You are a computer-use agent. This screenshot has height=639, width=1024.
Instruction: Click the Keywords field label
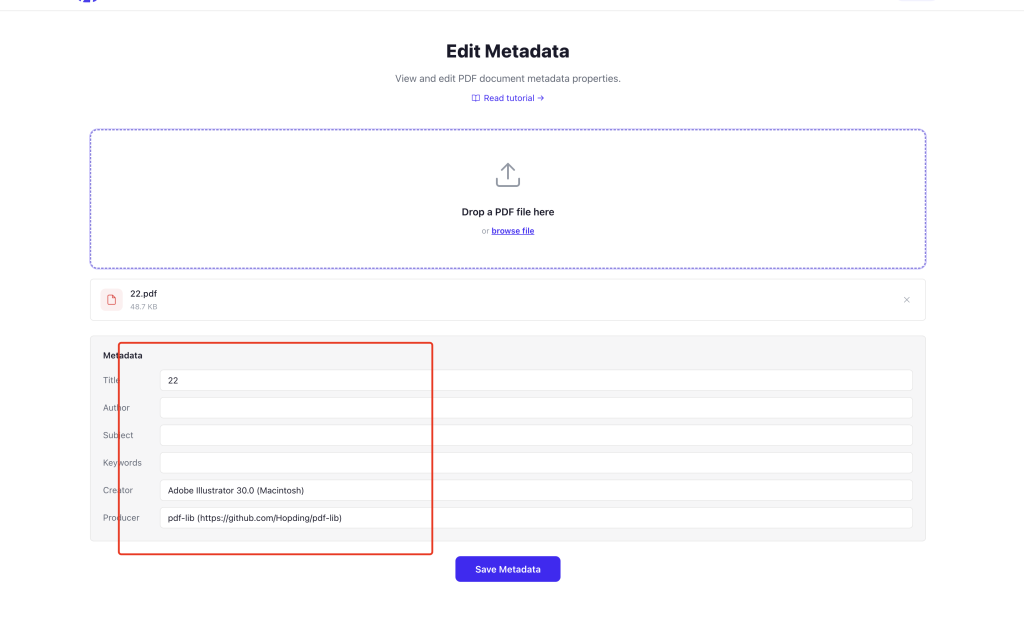(x=122, y=463)
